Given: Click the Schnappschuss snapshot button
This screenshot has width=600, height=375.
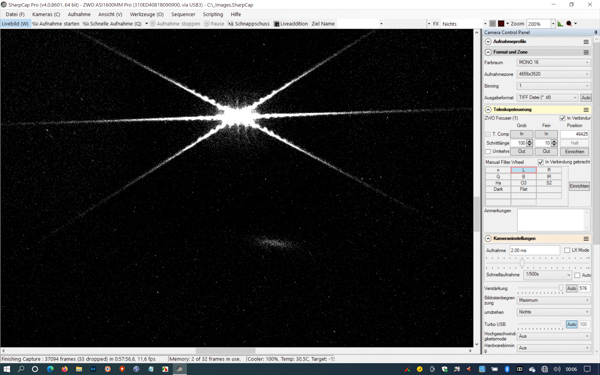Looking at the screenshot, I should pos(249,24).
